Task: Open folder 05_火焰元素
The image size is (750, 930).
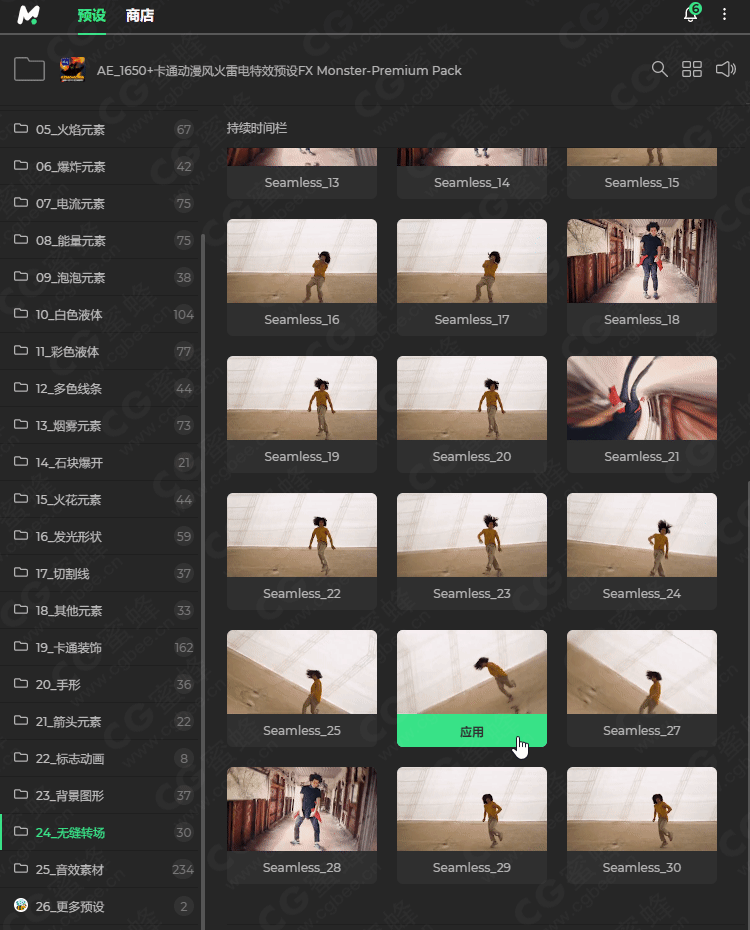Action: [100, 129]
